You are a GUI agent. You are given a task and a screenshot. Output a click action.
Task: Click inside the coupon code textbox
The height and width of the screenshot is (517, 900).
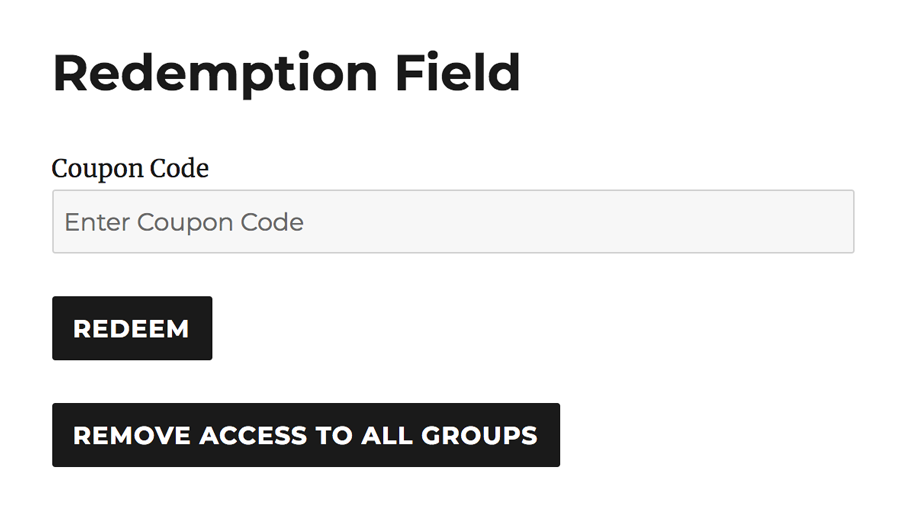[452, 221]
